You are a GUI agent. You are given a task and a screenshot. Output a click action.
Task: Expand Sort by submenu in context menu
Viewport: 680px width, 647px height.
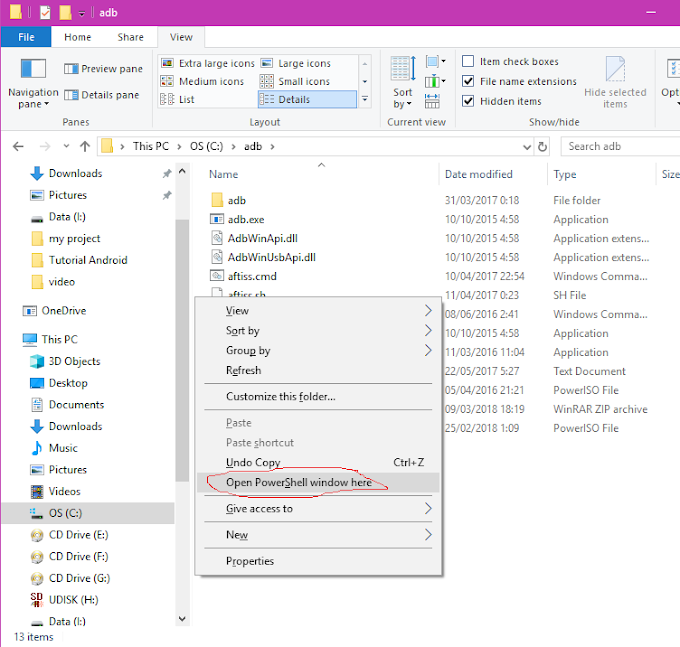click(318, 331)
